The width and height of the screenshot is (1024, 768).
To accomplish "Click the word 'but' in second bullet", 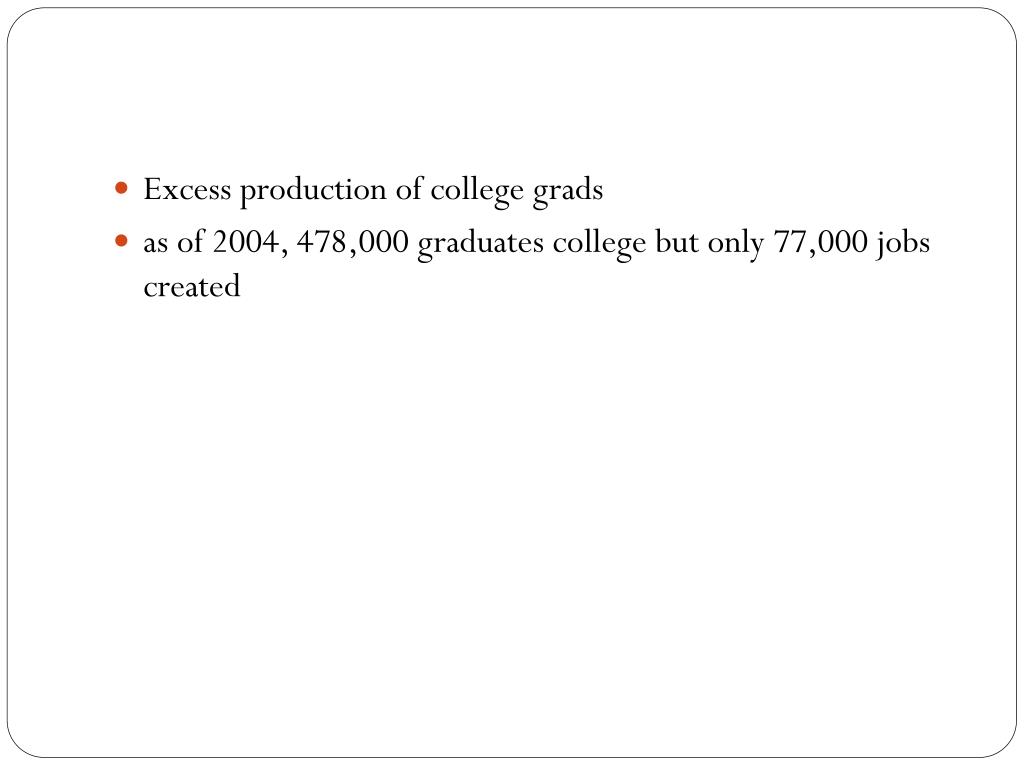I will (x=677, y=242).
